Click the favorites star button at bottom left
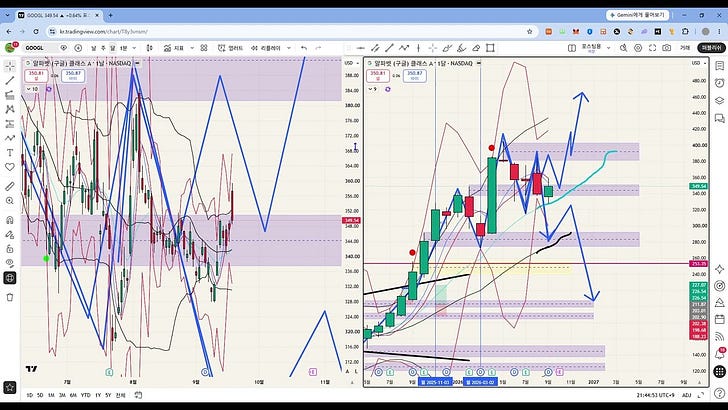The width and height of the screenshot is (728, 410). [x=10, y=387]
